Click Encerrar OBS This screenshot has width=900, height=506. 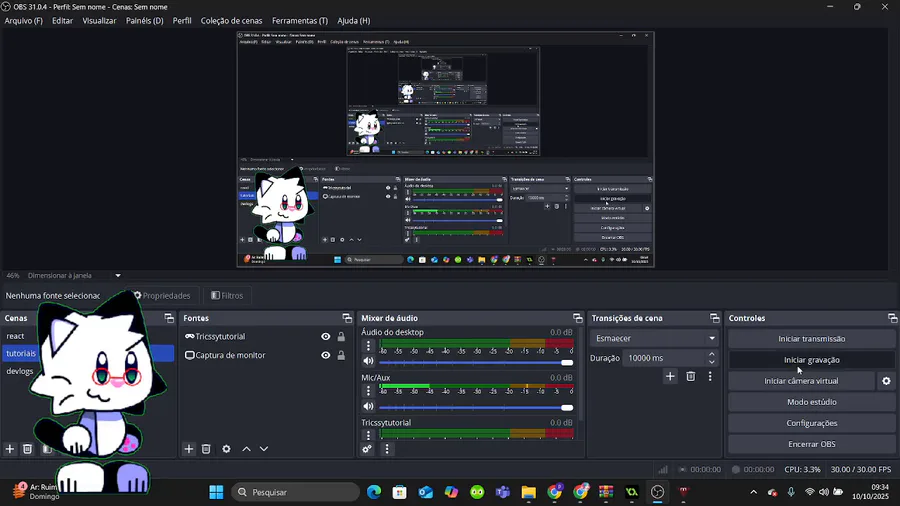tap(812, 444)
